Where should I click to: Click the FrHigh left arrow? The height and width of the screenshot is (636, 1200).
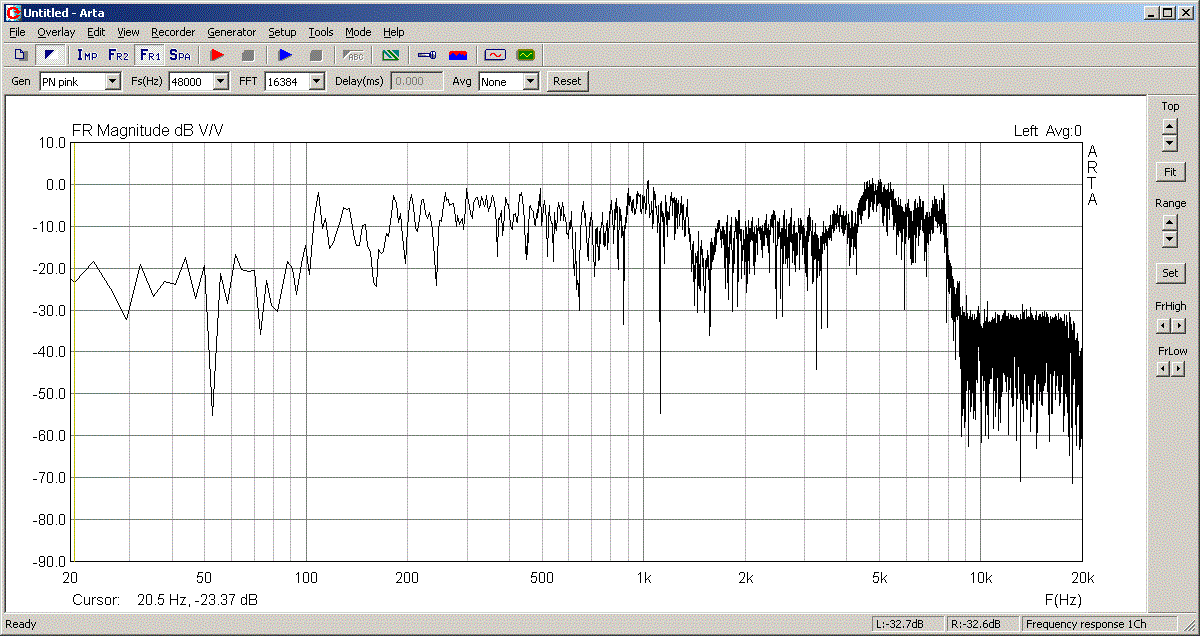[x=1163, y=325]
